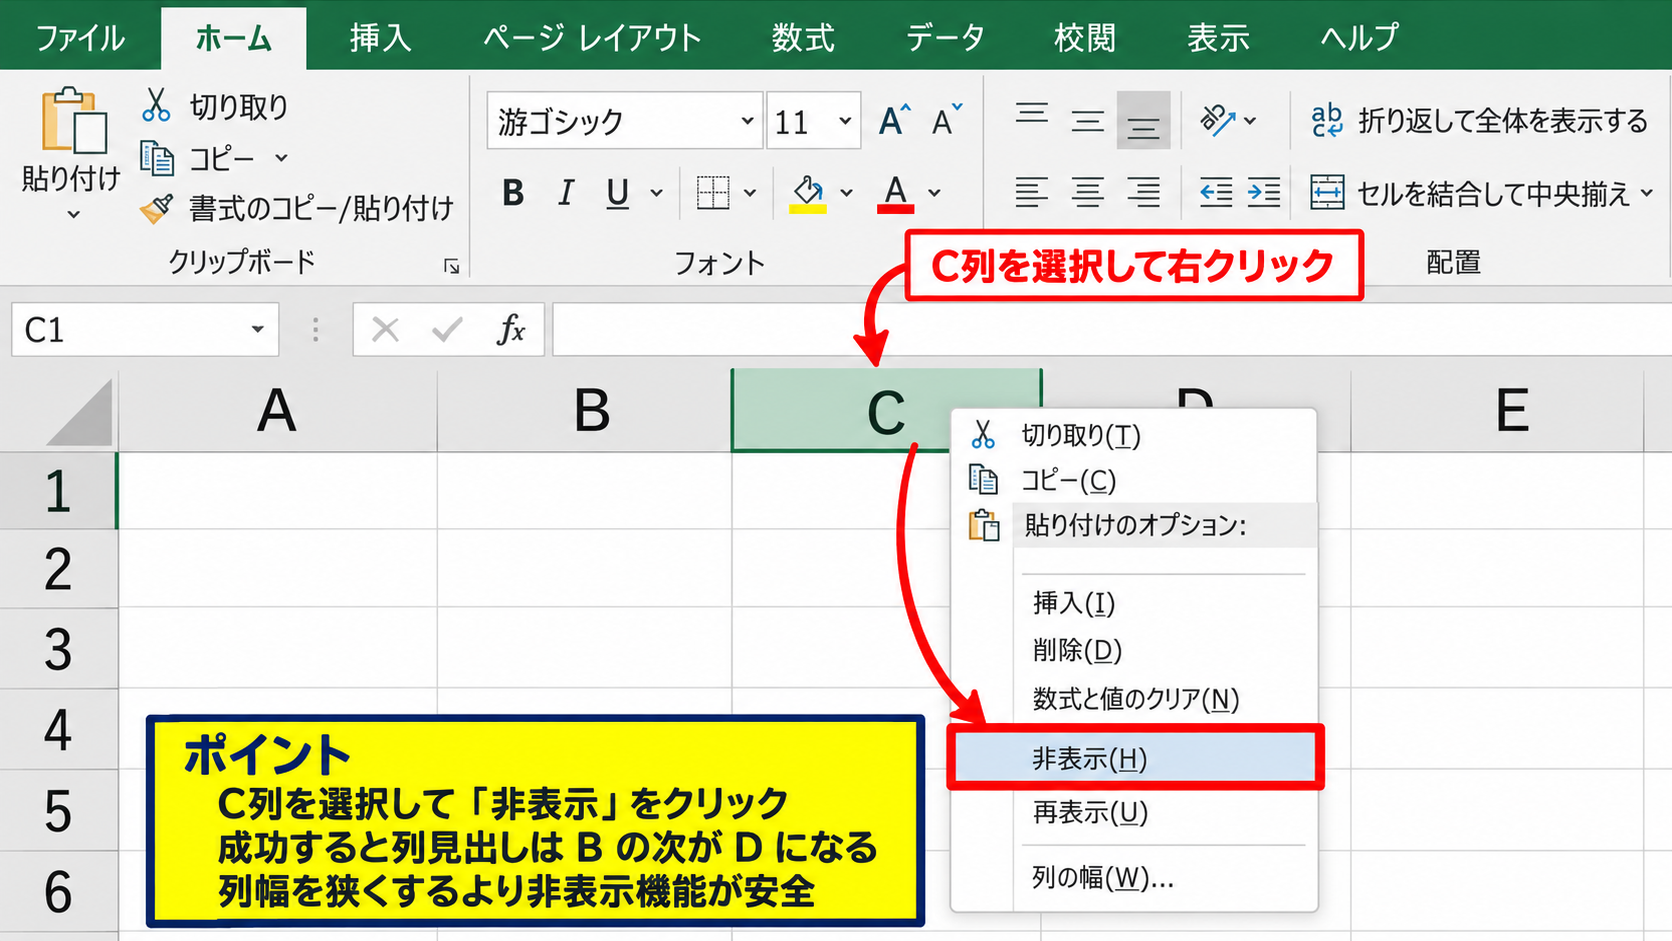Select the Format Painter brush icon
This screenshot has height=941, width=1672.
pyautogui.click(x=156, y=208)
